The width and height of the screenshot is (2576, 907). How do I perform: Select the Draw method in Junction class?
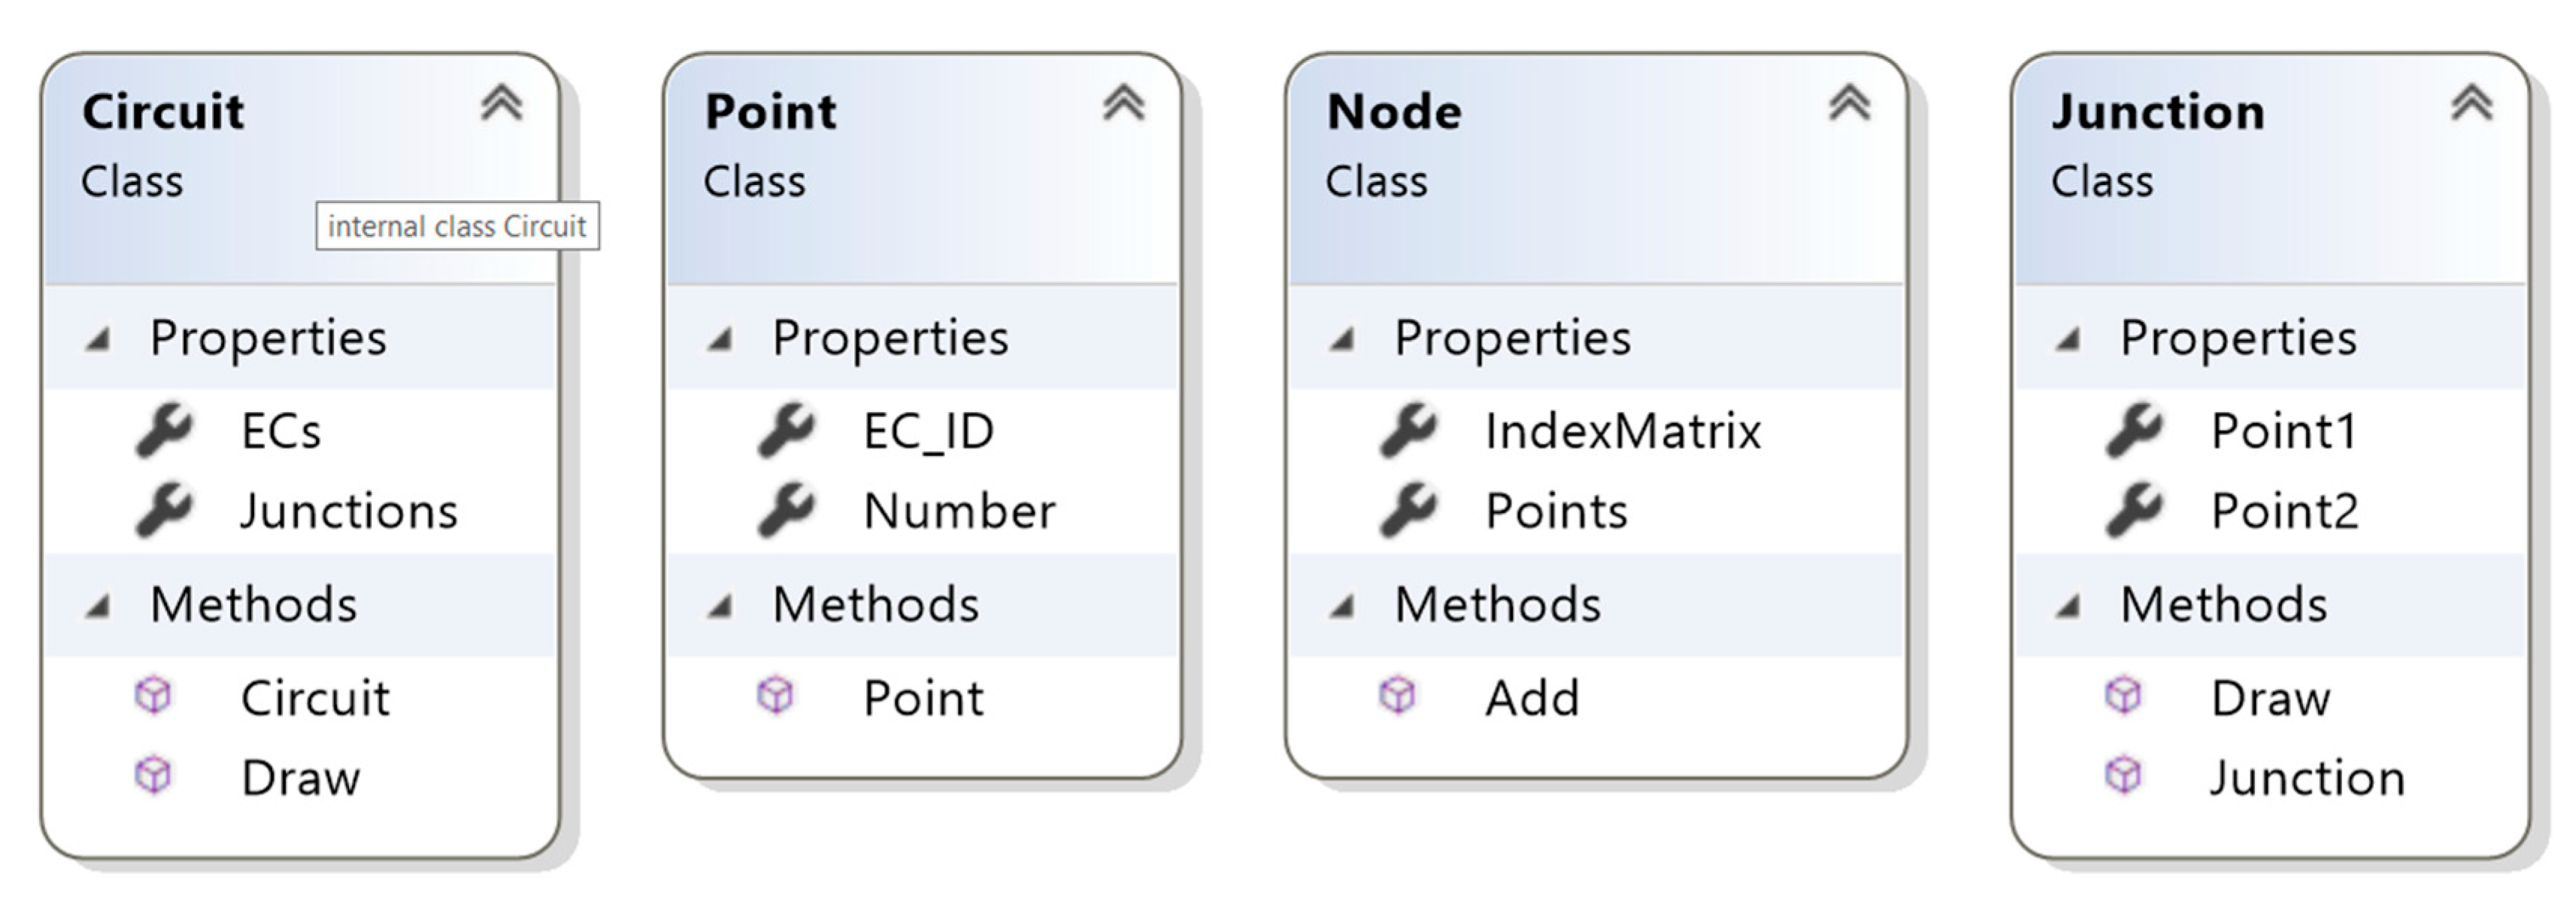click(x=2270, y=698)
